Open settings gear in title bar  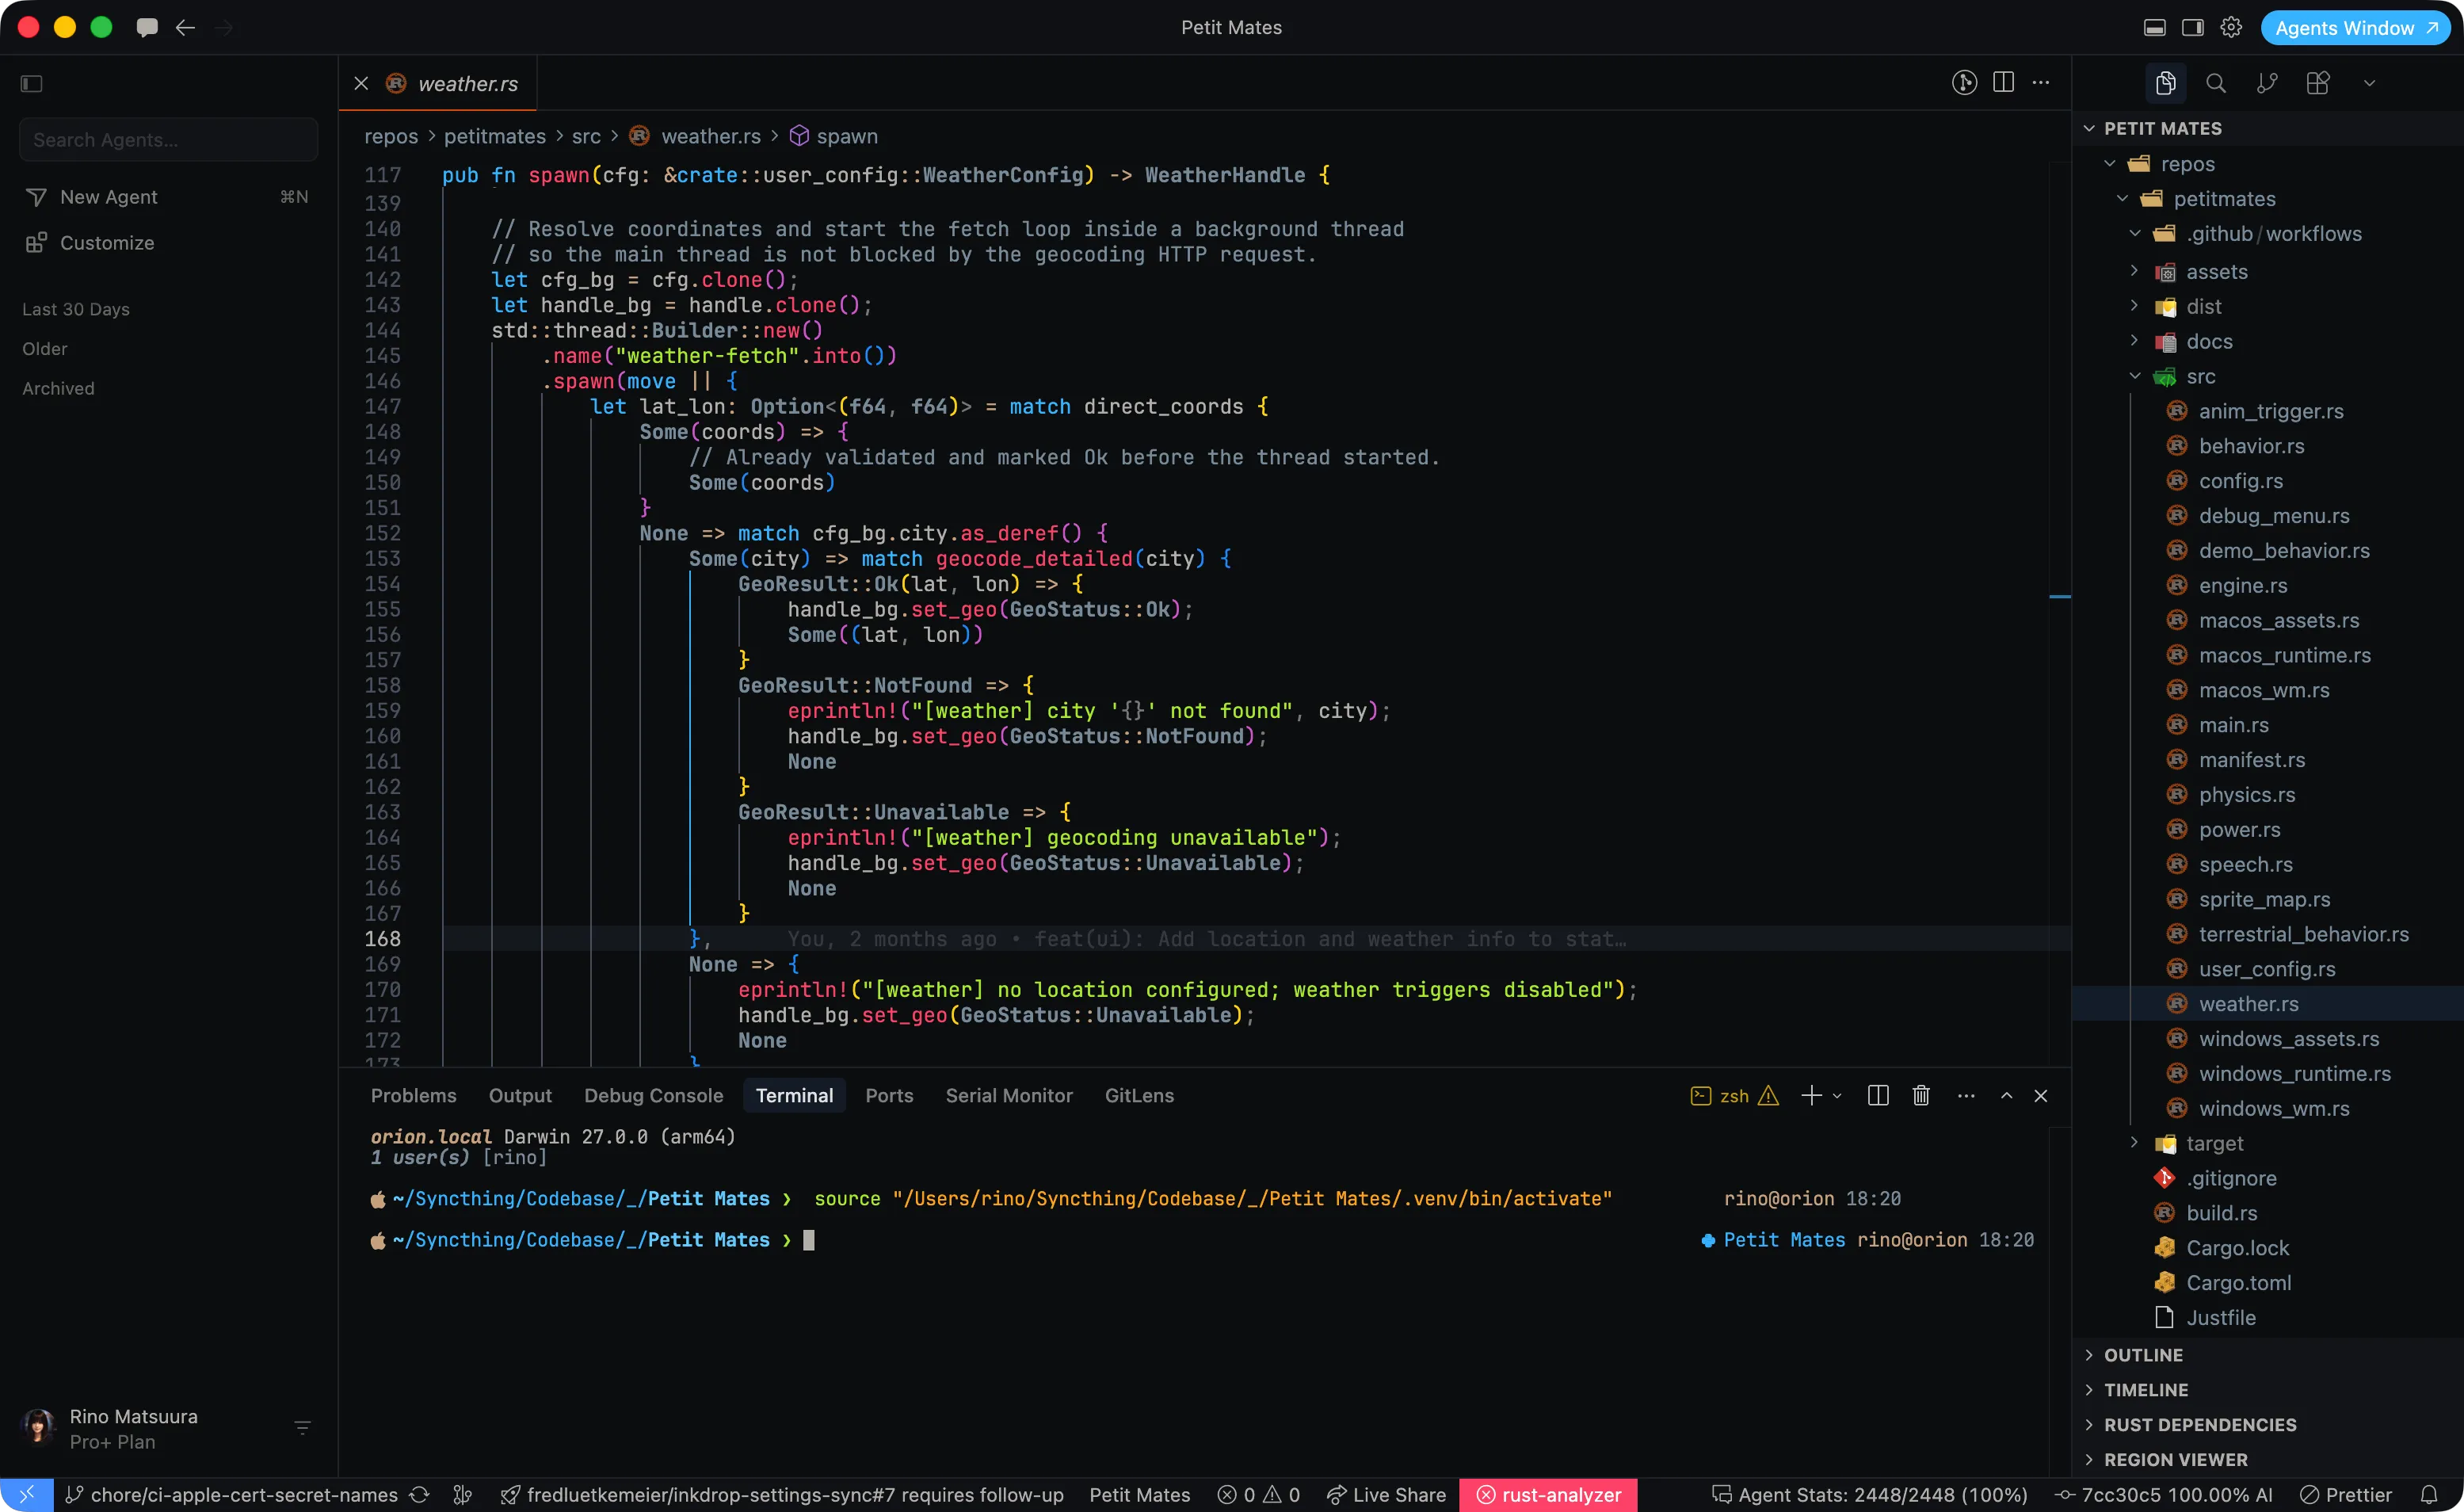click(2230, 27)
